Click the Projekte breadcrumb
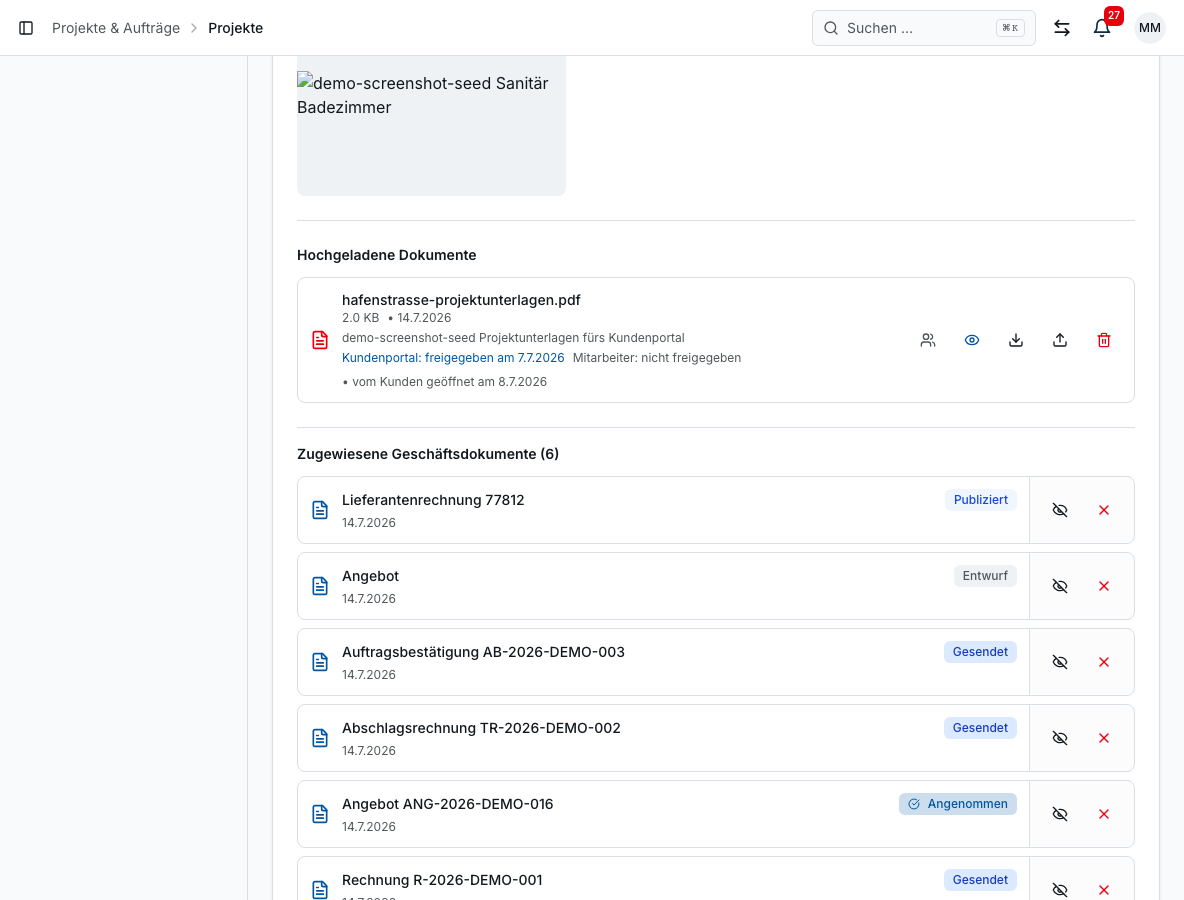 click(x=236, y=28)
